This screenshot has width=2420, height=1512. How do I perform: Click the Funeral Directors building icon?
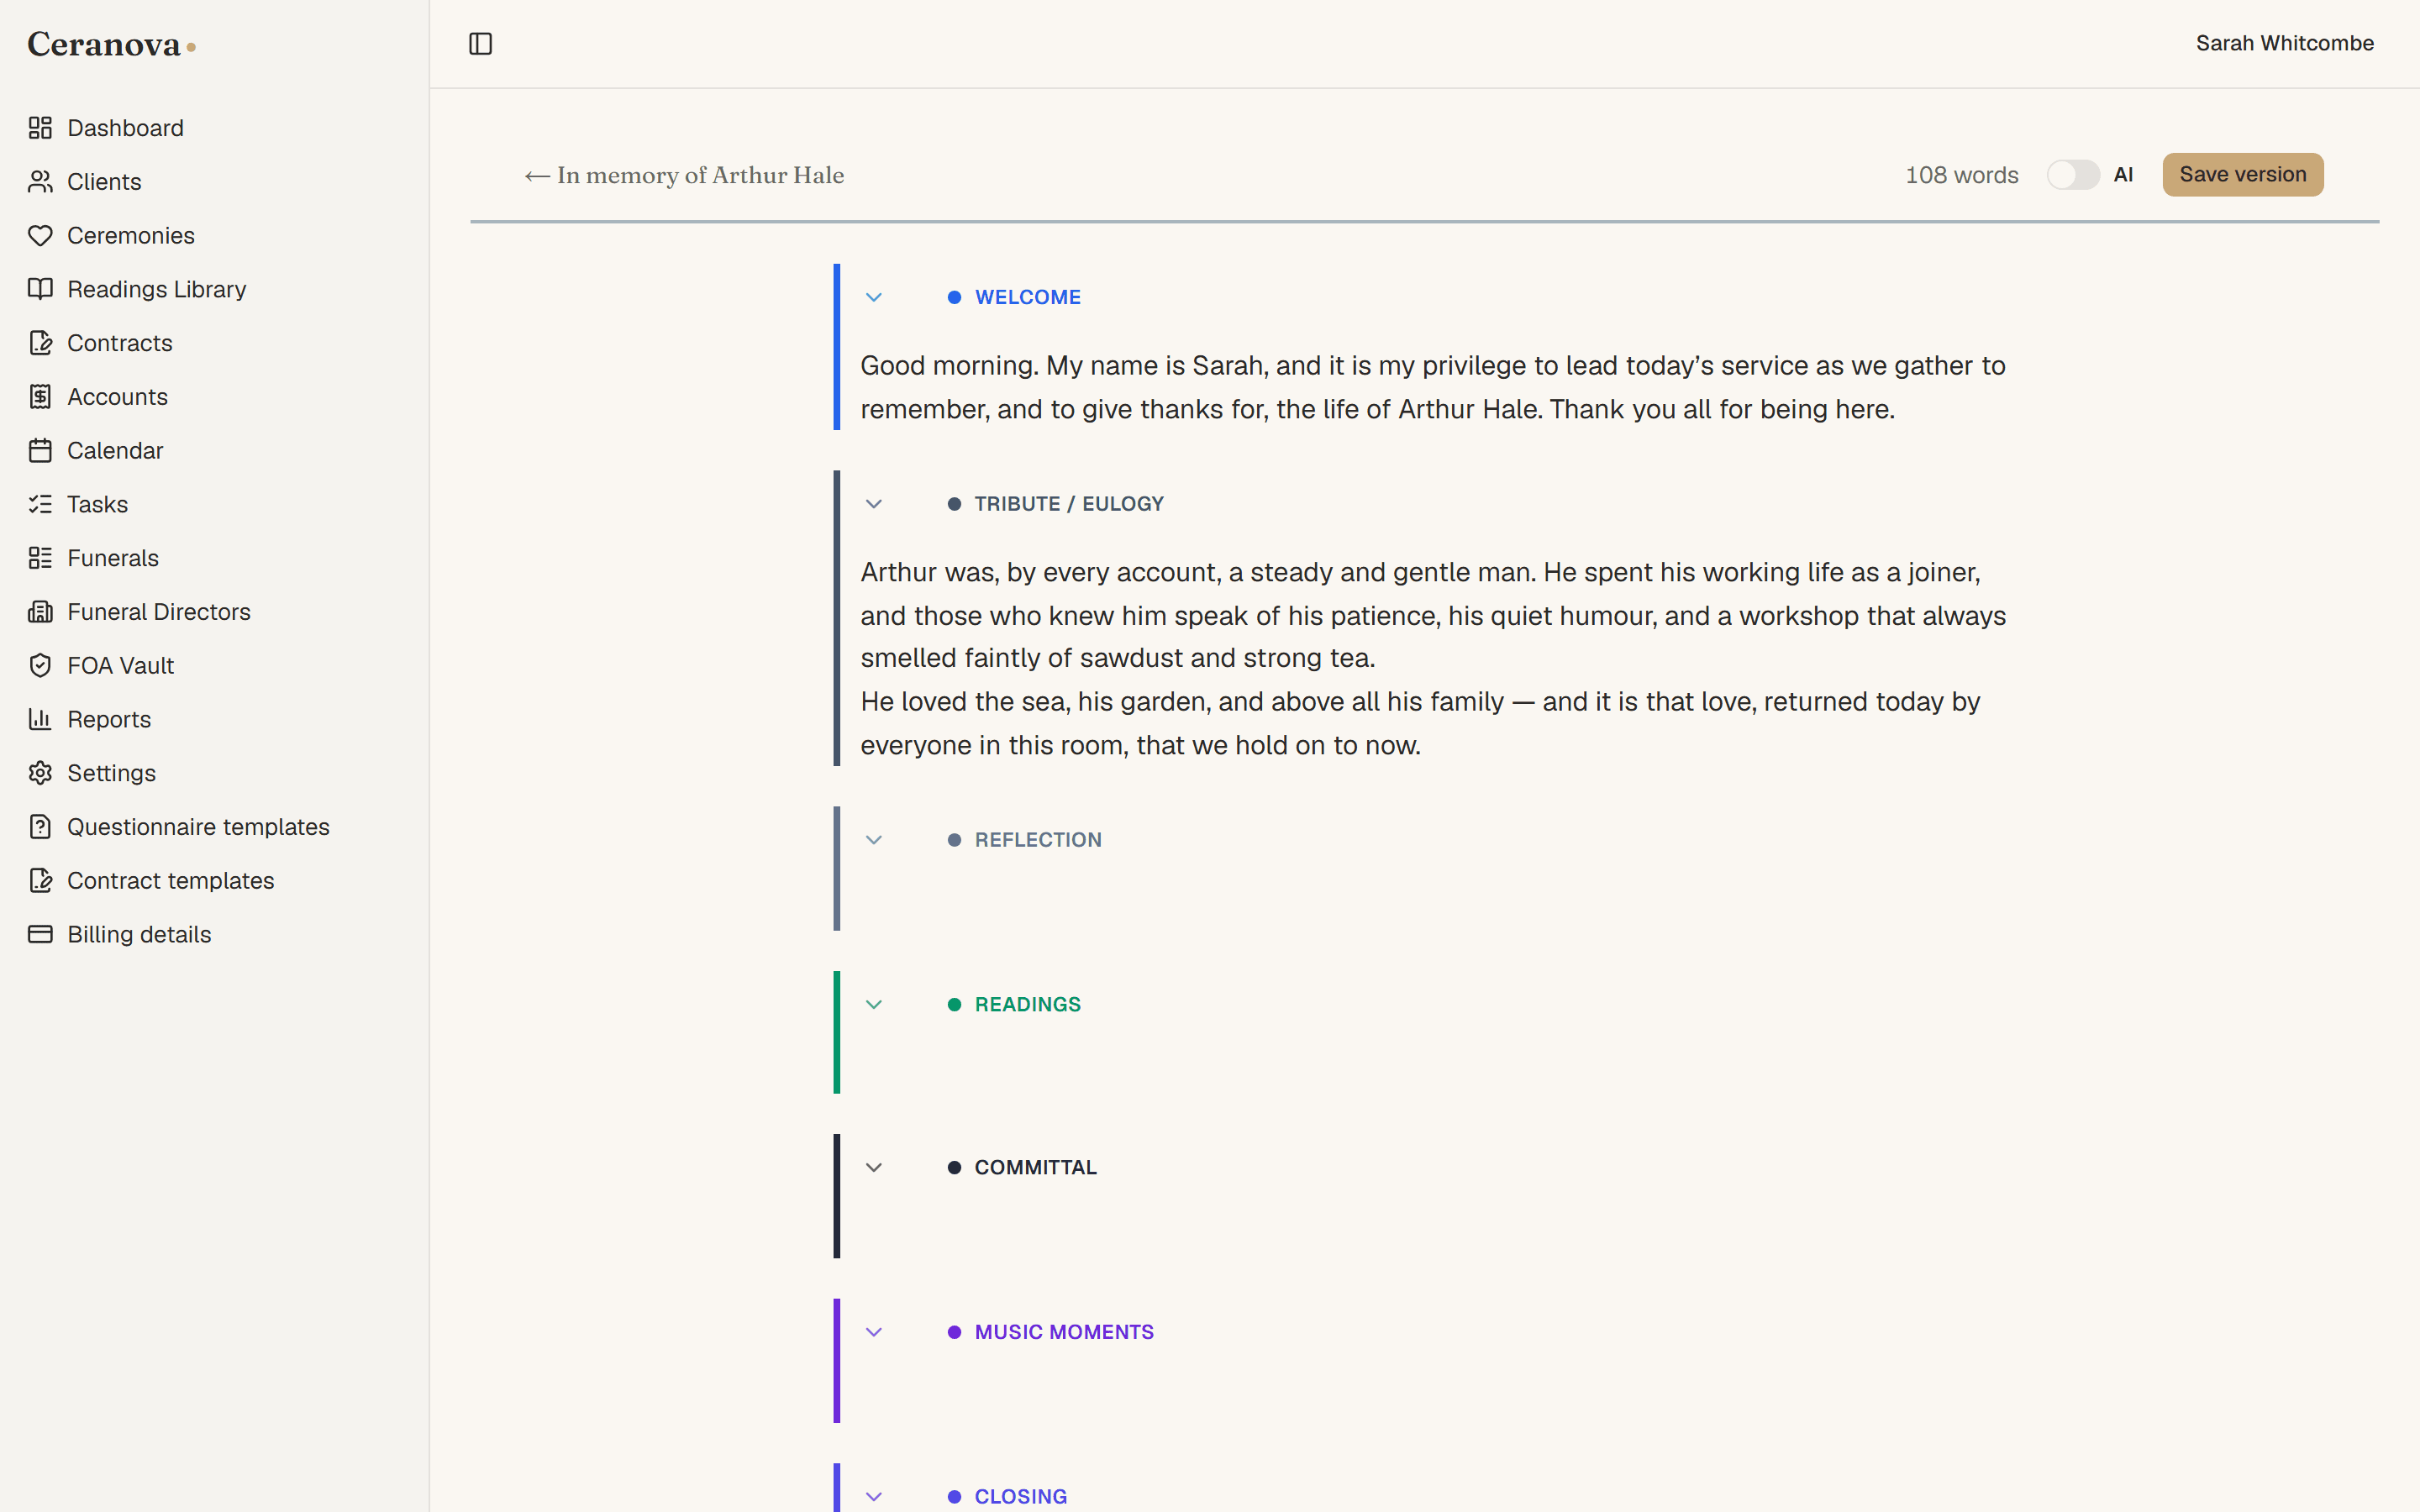[x=40, y=612]
